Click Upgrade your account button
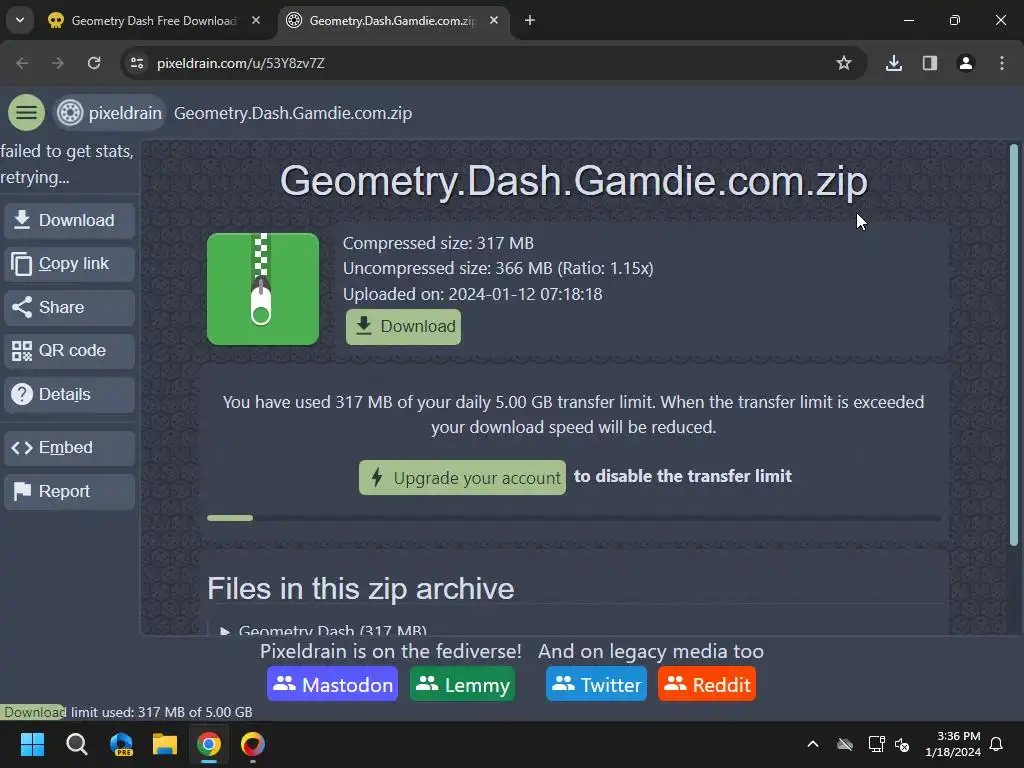The height and width of the screenshot is (768, 1024). 462,477
